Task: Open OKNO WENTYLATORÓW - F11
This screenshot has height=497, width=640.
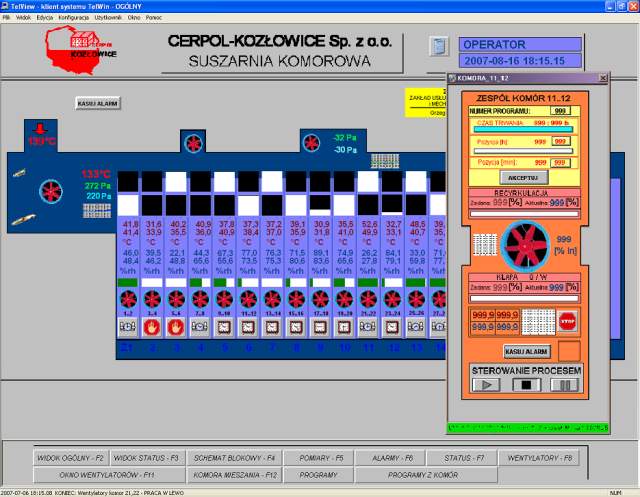Action: coord(107,475)
